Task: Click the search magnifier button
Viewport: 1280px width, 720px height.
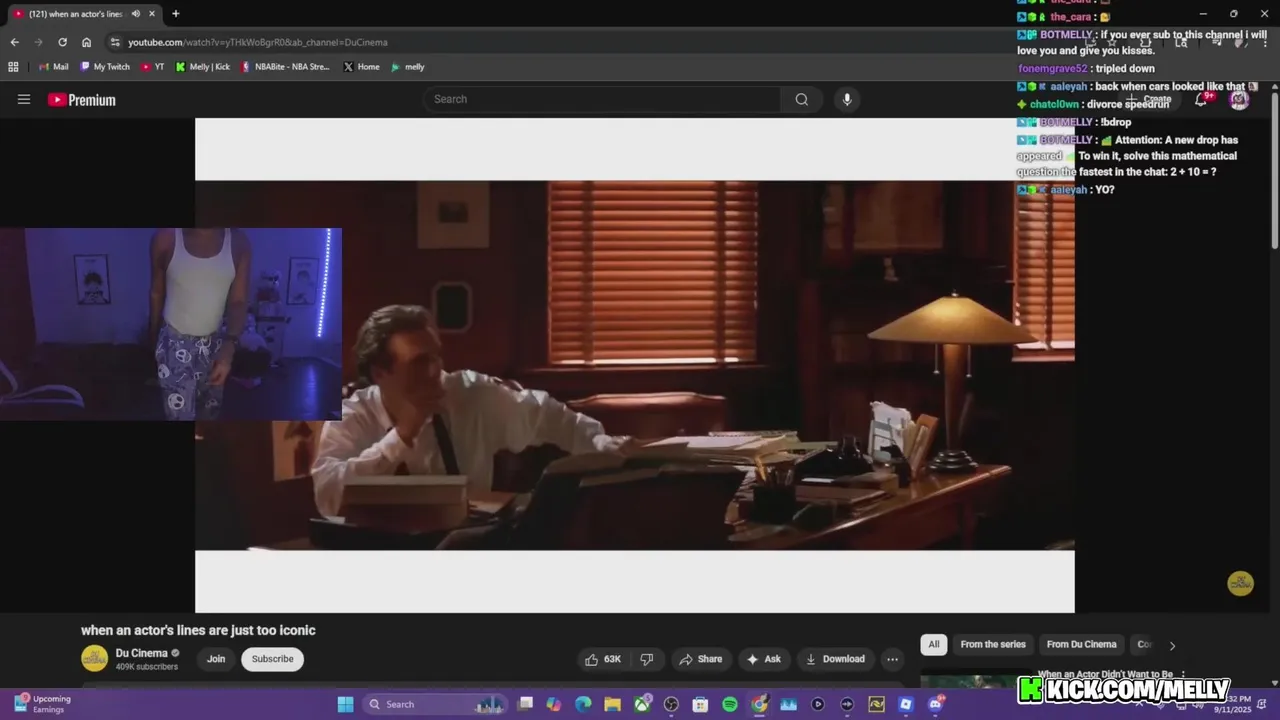Action: click(801, 99)
